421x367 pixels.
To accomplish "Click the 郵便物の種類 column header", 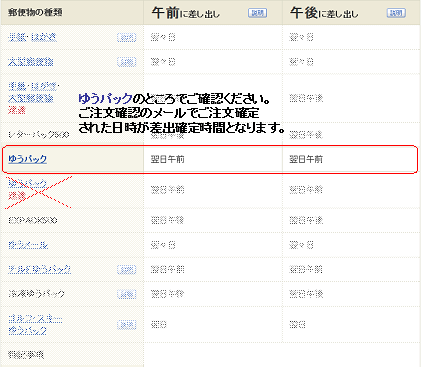I will (x=35, y=12).
